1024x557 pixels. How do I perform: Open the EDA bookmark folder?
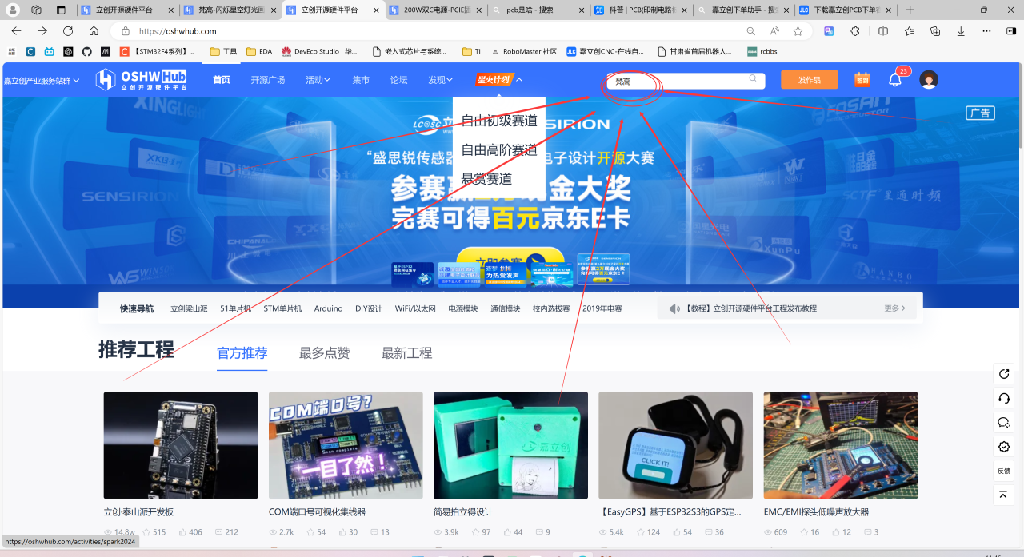pos(259,51)
